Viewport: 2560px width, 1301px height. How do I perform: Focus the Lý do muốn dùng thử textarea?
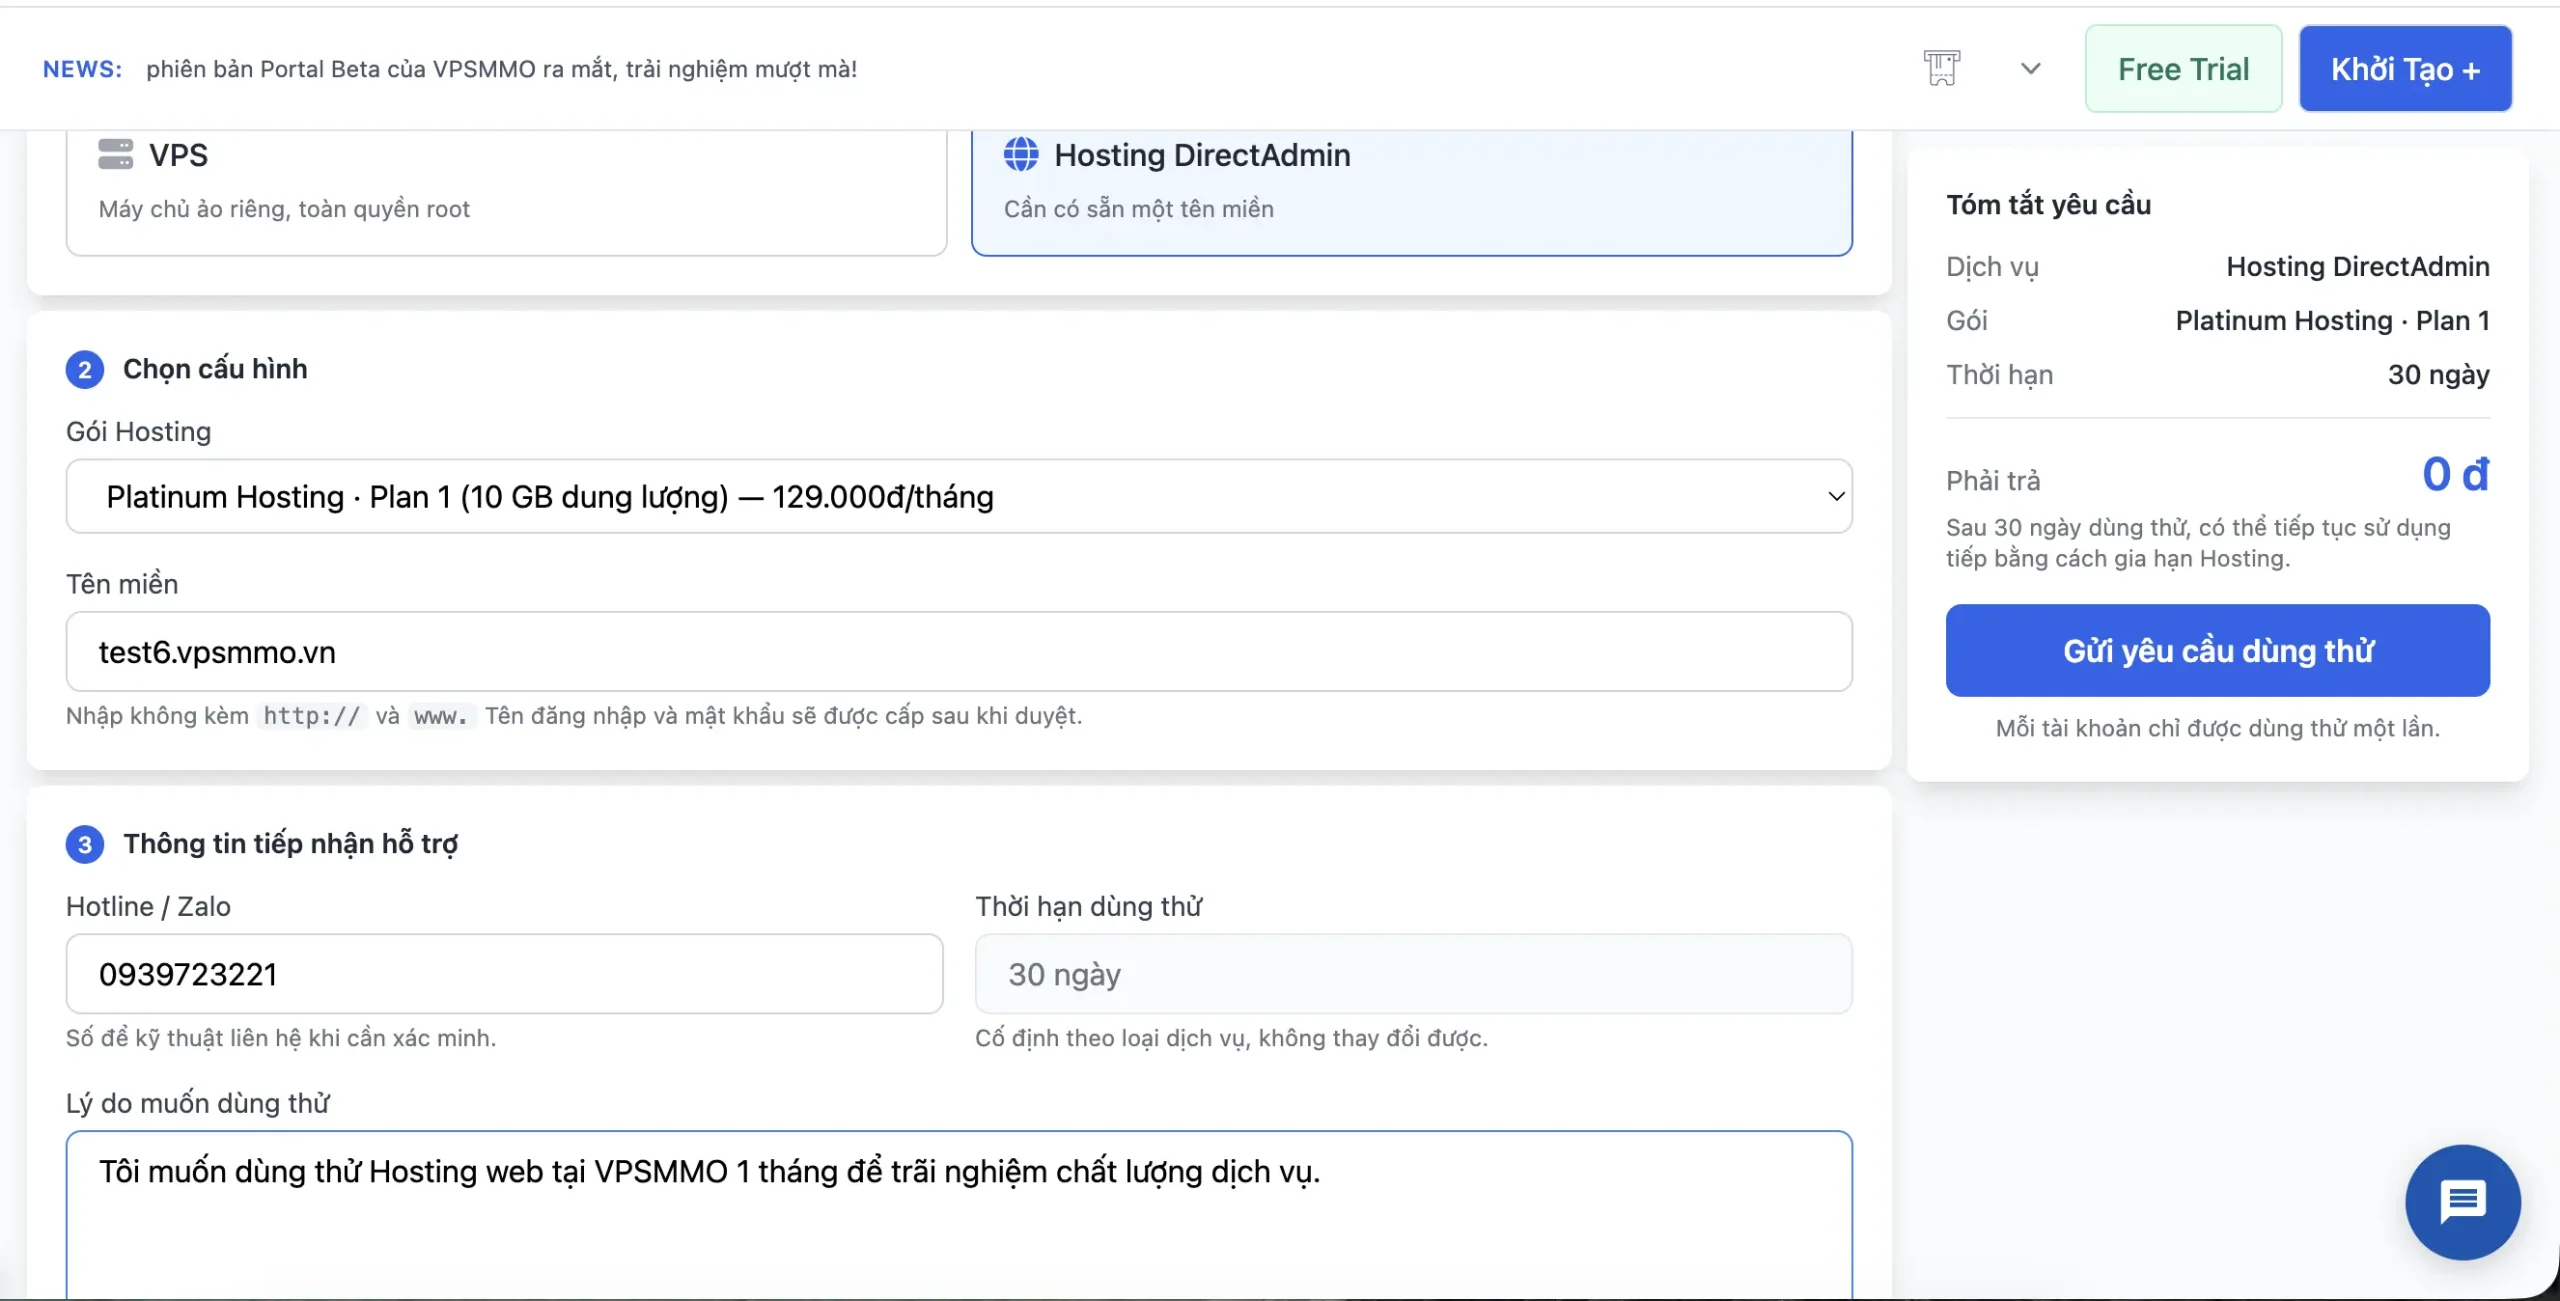pos(959,1215)
